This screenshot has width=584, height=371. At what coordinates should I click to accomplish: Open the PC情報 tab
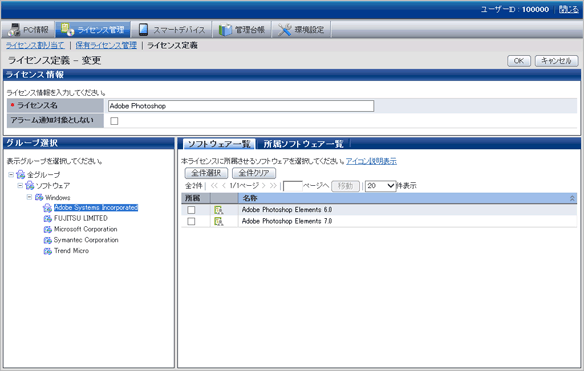coord(28,29)
